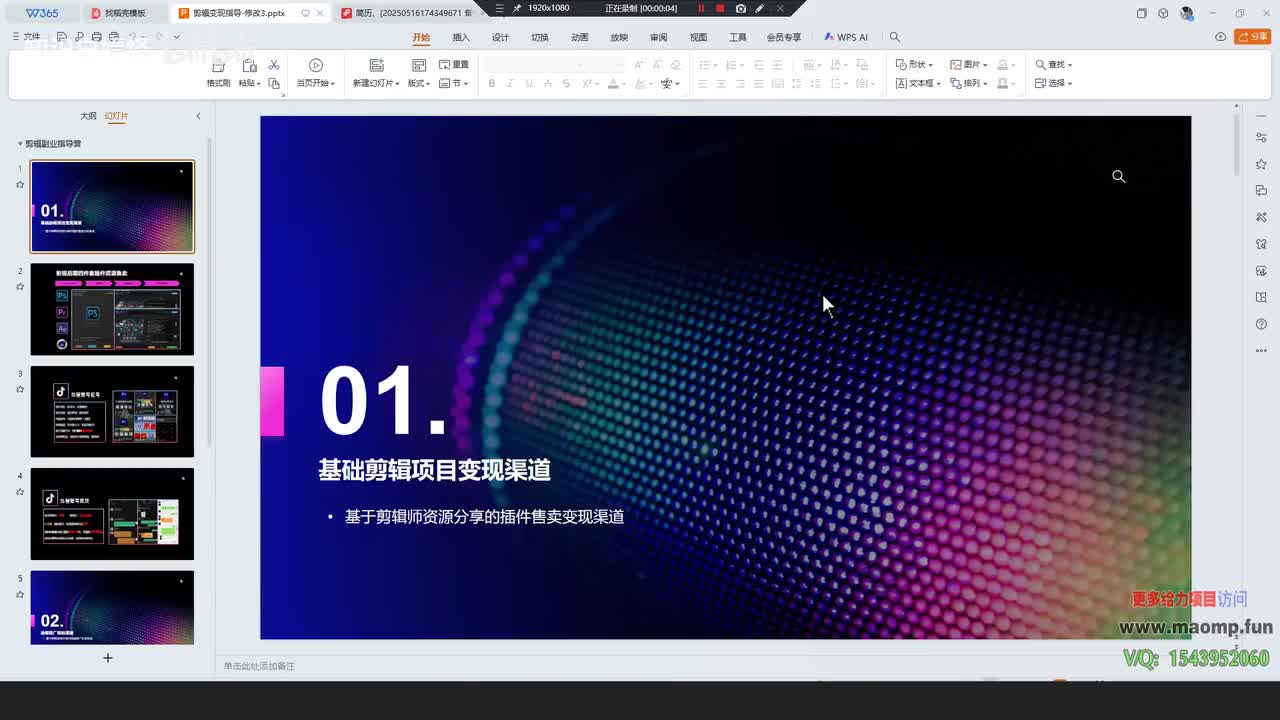Image resolution: width=1280 pixels, height=720 pixels.
Task: Open the Text Box (文本框) dropdown
Action: pos(918,84)
